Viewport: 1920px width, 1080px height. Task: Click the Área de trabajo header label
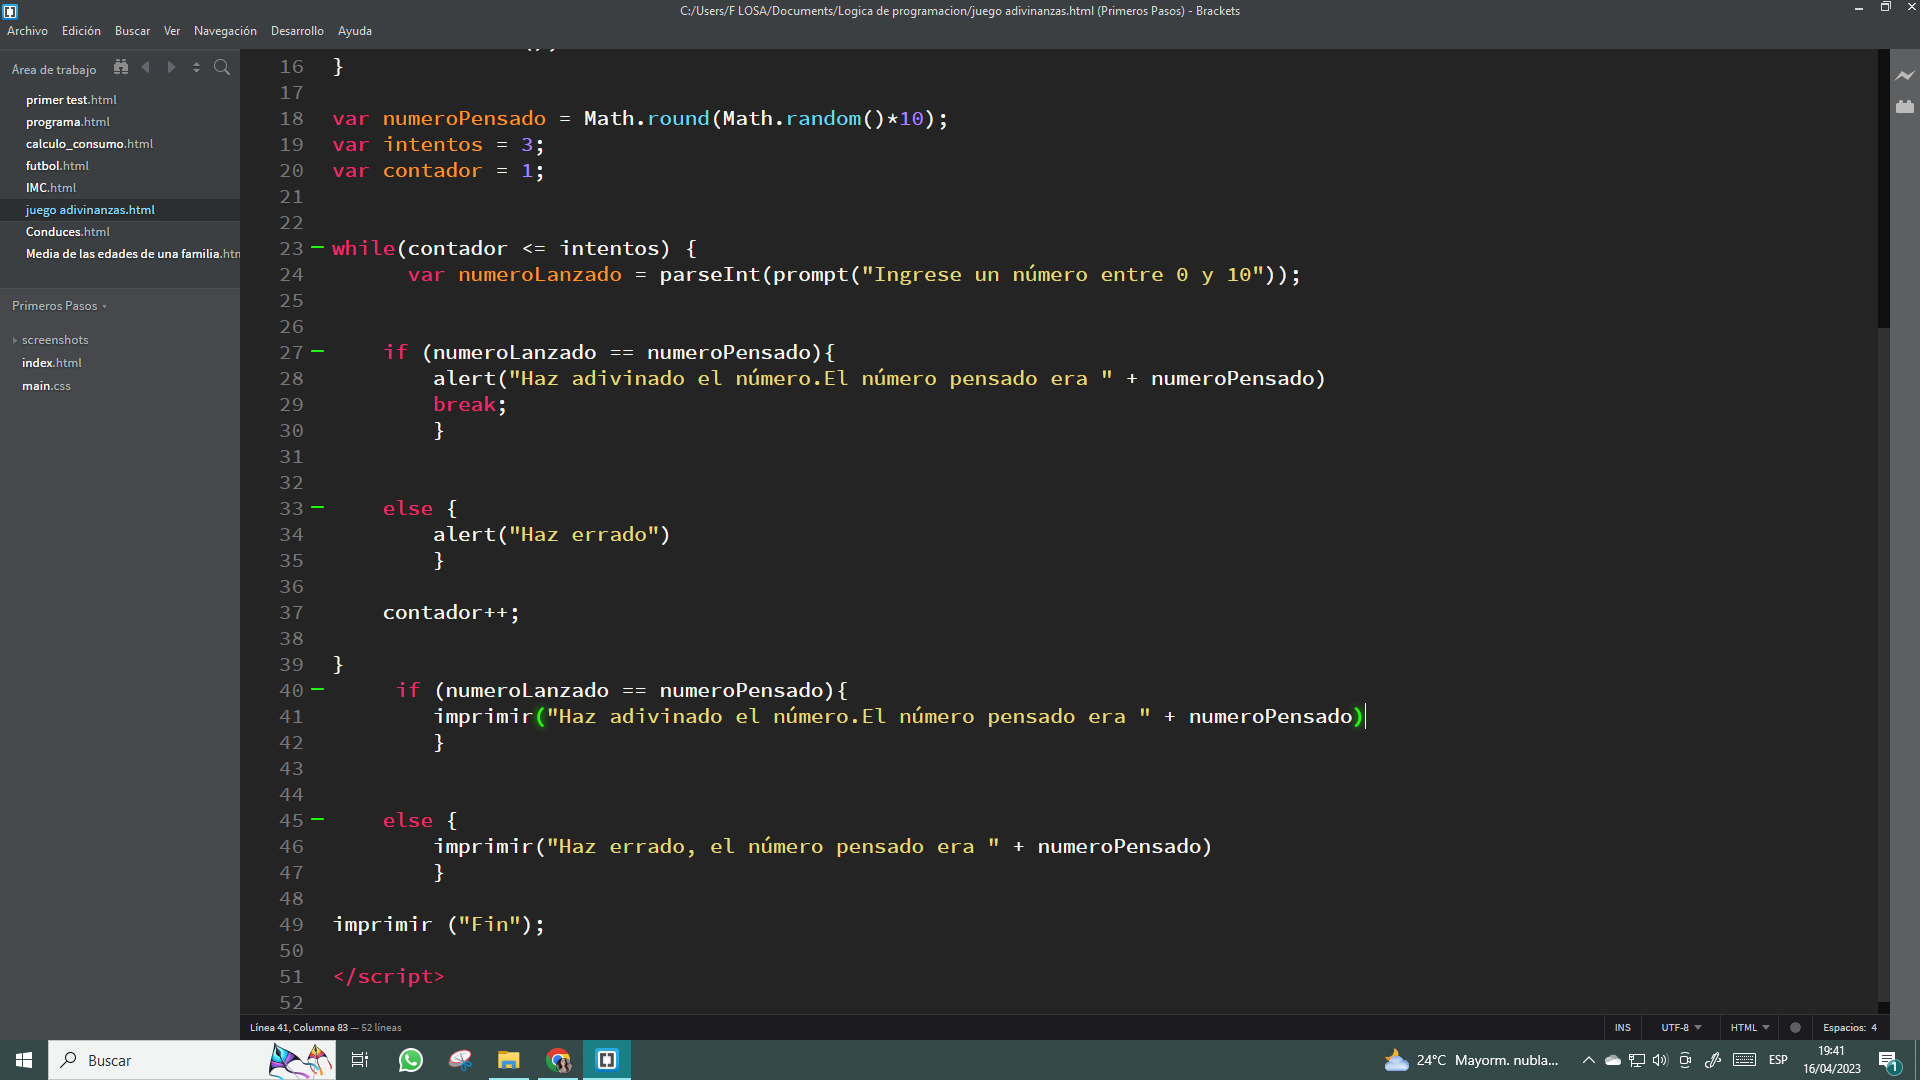tap(54, 70)
